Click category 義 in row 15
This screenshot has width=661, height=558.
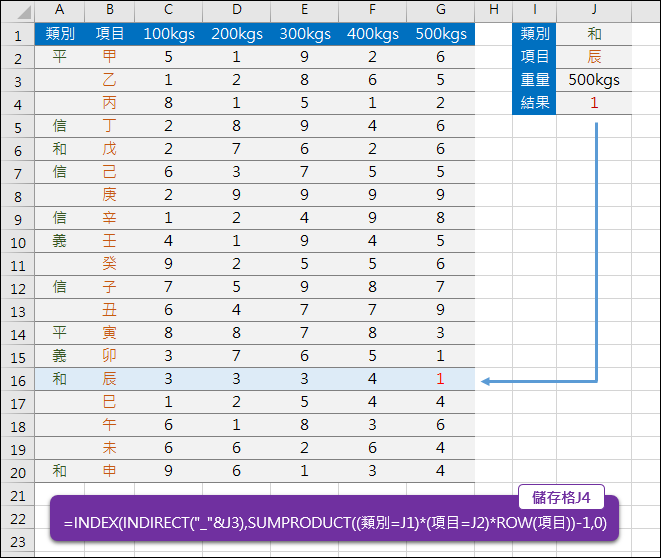click(59, 356)
